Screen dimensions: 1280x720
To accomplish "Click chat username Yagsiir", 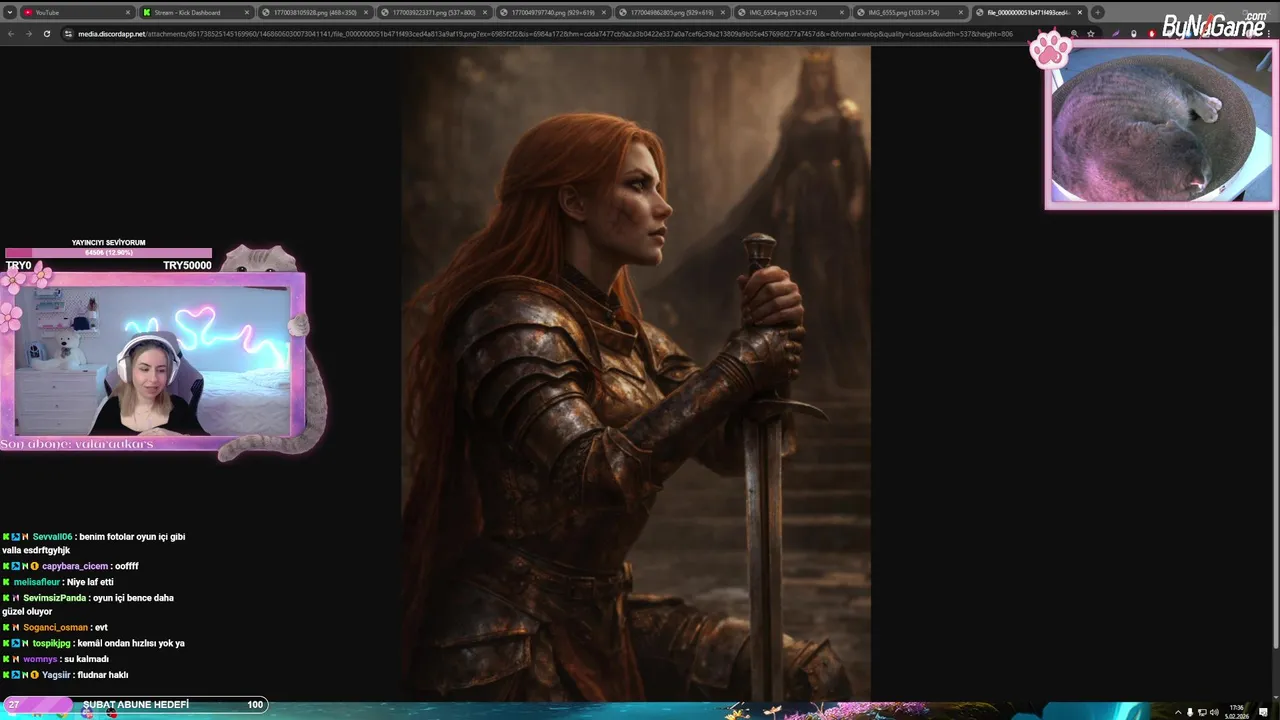I will [56, 675].
